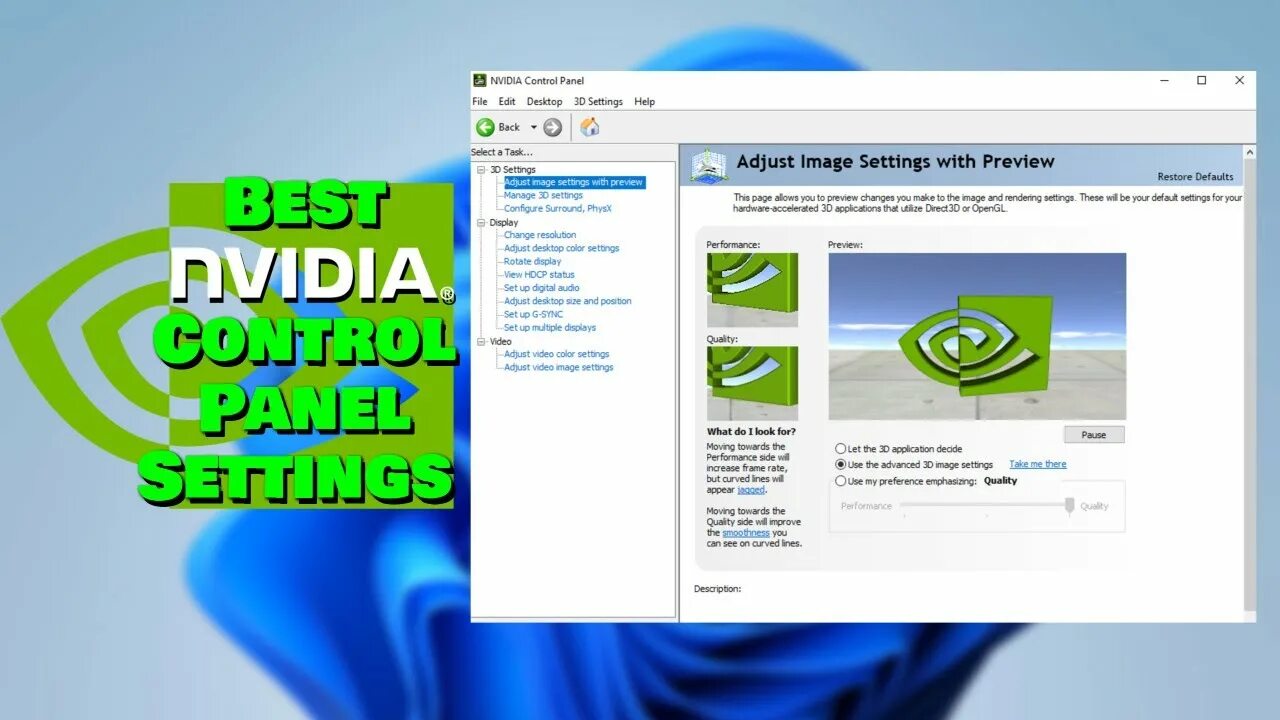Click the Display tree label
Viewport: 1280px width, 720px height.
coord(504,223)
